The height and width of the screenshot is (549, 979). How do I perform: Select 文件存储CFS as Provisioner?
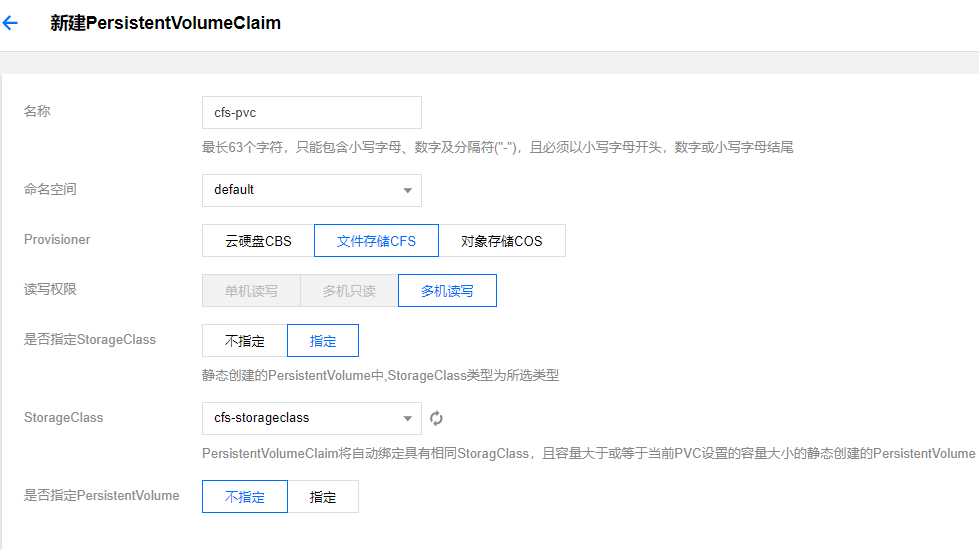click(x=376, y=240)
